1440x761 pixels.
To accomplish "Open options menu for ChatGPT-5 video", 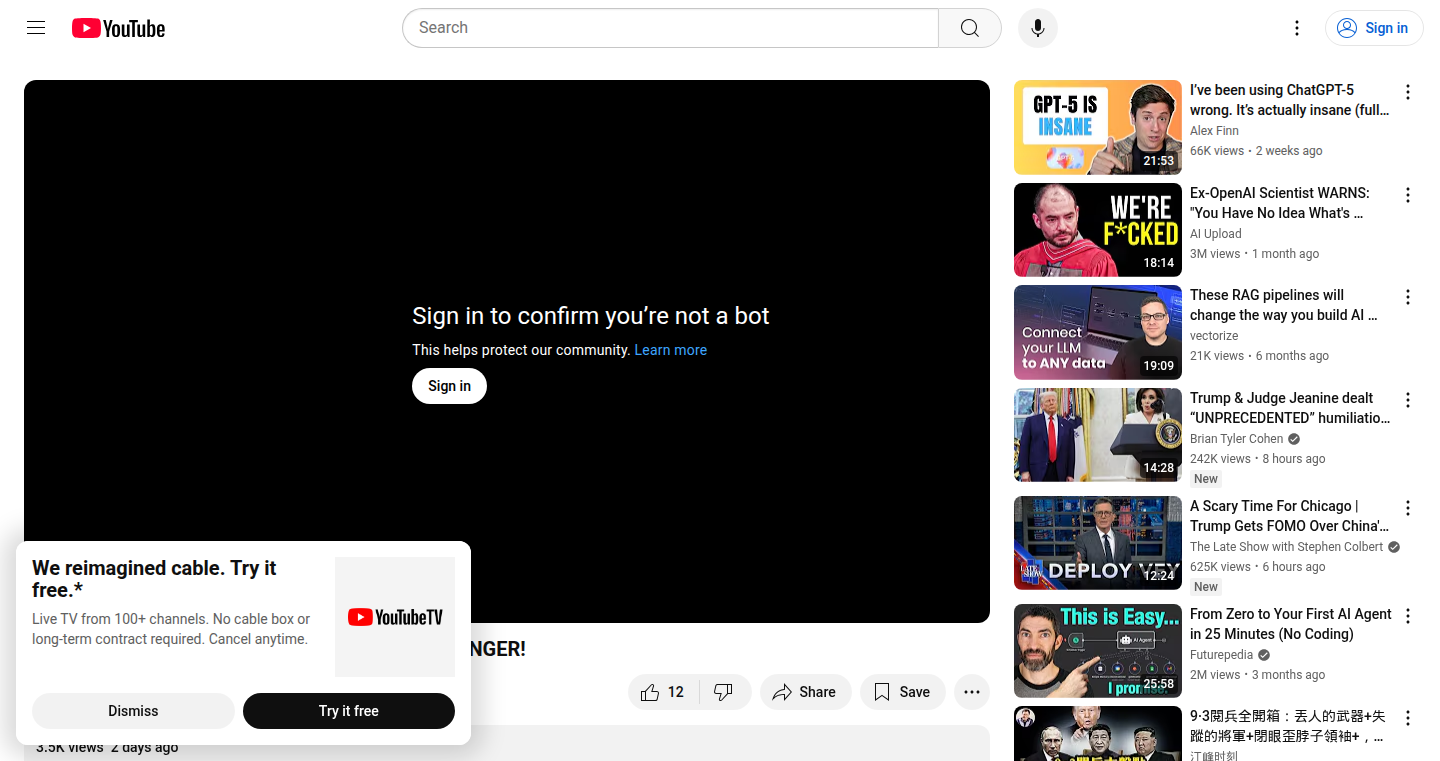I will pyautogui.click(x=1408, y=92).
